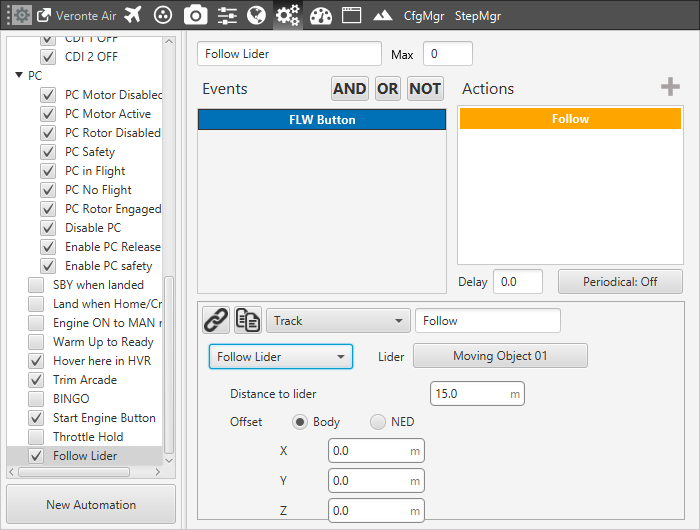This screenshot has width=700, height=530.
Task: Click the X offset input field
Action: coord(376,451)
